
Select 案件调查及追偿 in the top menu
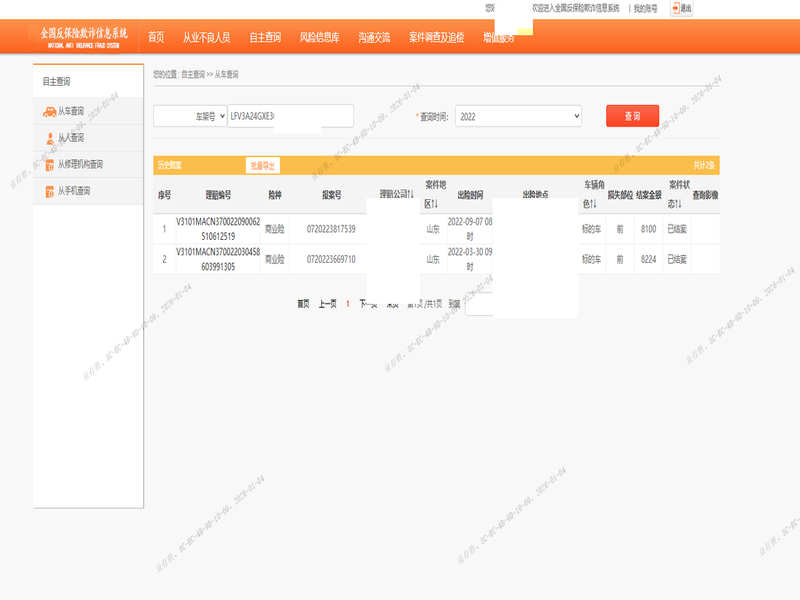(437, 37)
